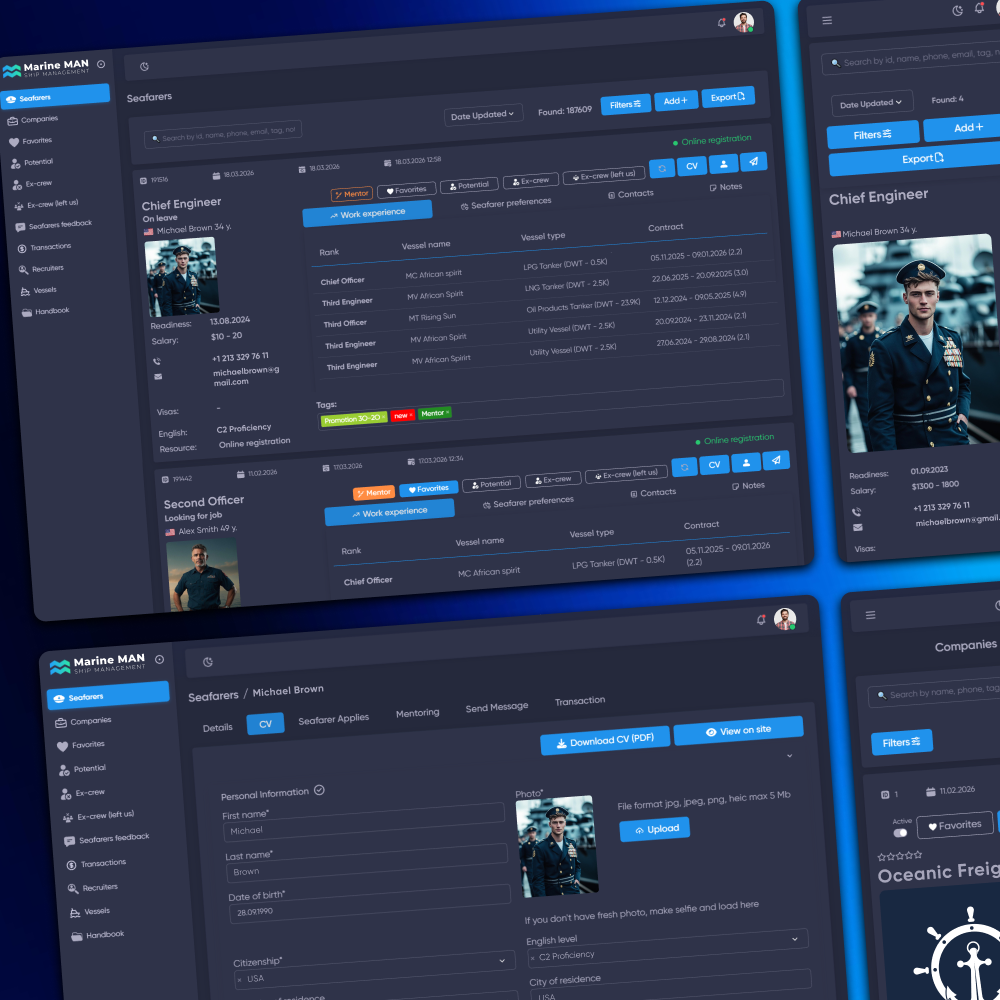Click the refresh icon on the Chief Engineer card
This screenshot has width=1000, height=1000.
click(x=662, y=168)
